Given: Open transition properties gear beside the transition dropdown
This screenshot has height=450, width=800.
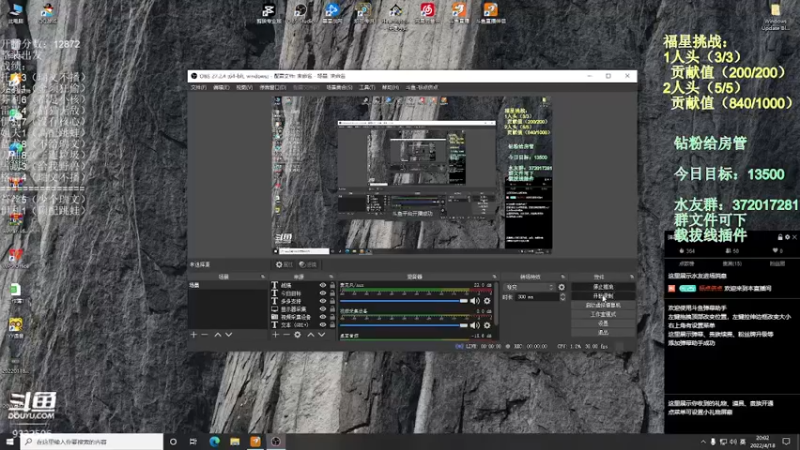Looking at the screenshot, I should coord(562,287).
